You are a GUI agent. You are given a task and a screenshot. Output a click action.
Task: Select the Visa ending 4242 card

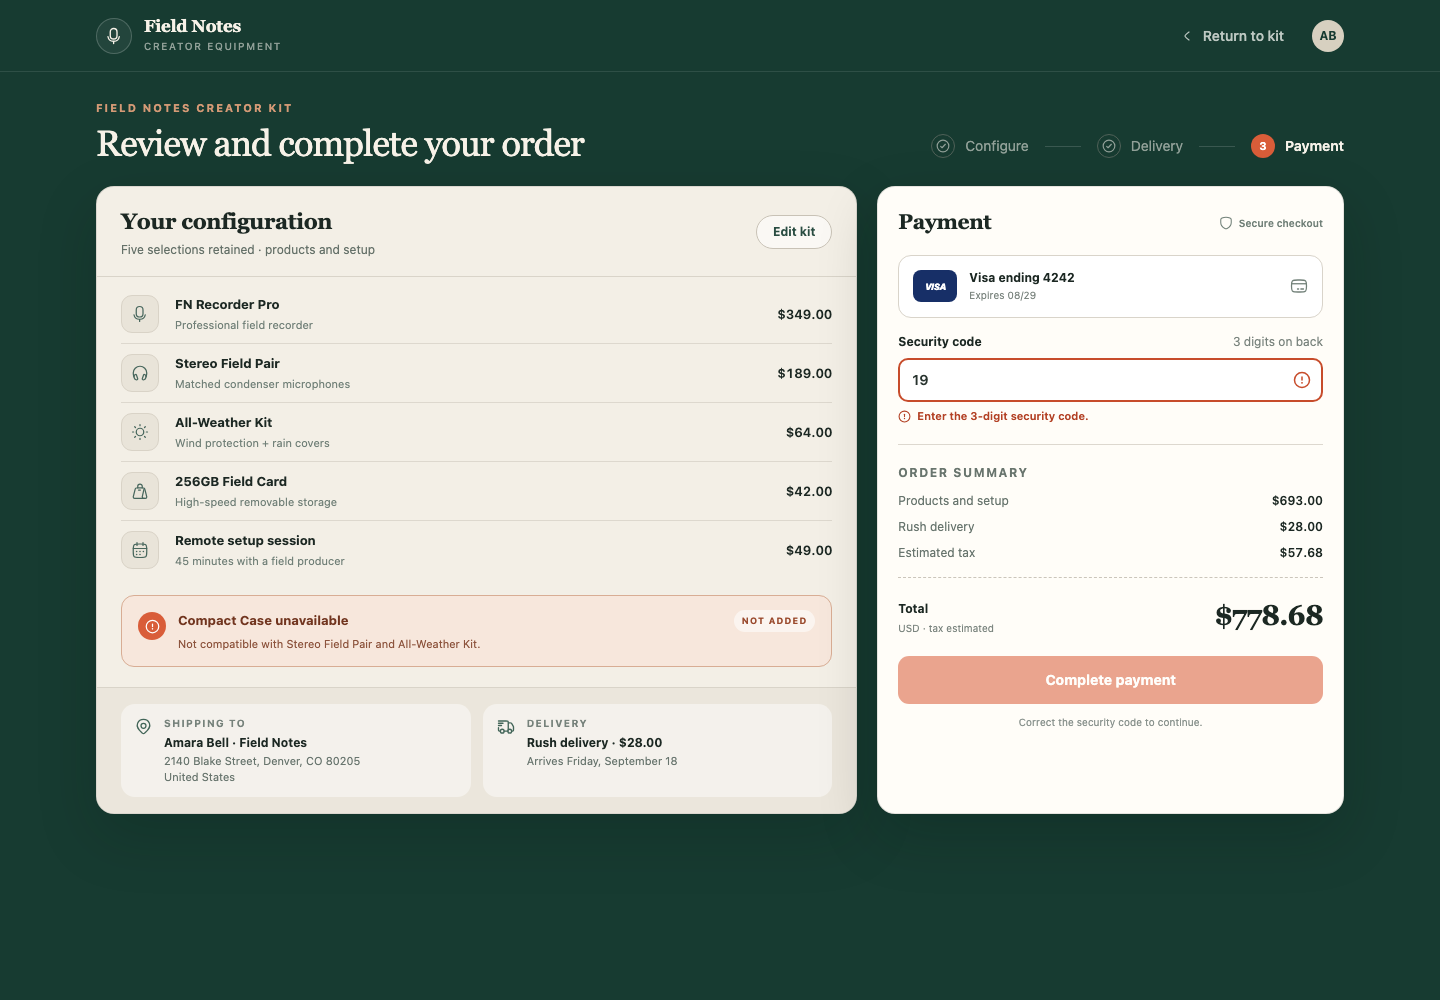1110,286
